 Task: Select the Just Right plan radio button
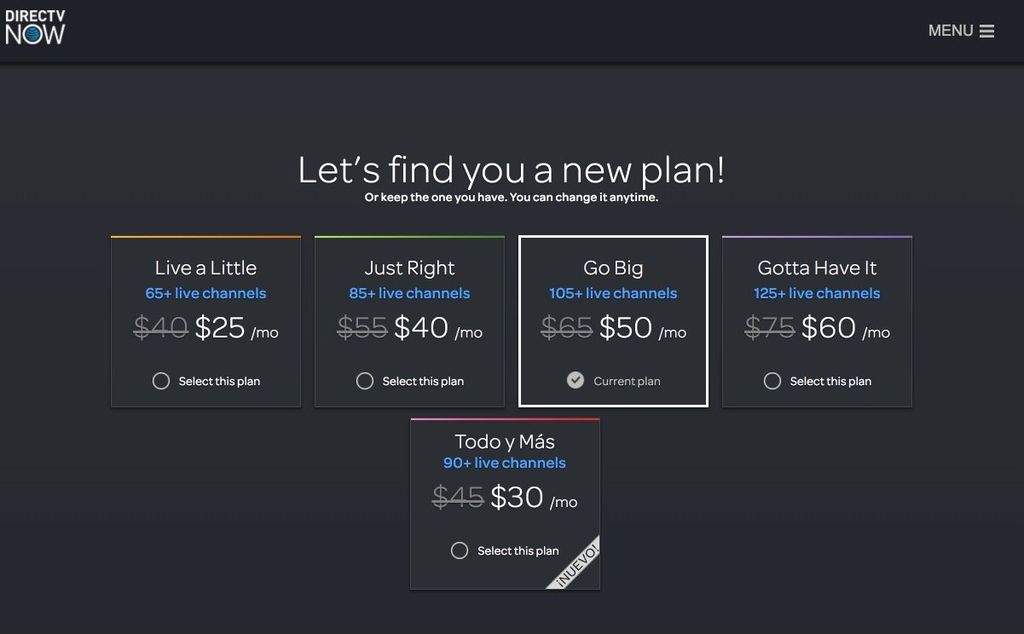coord(364,381)
